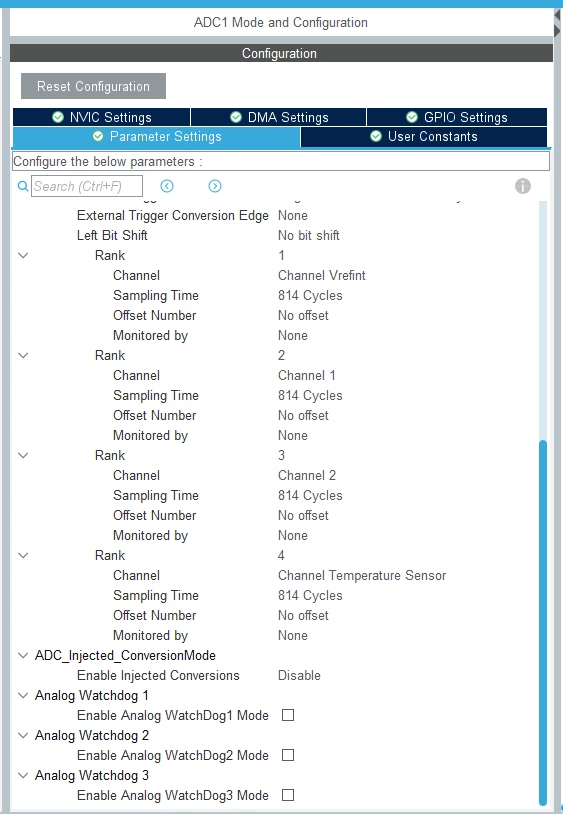Viewport: 563px width, 821px height.
Task: Enable Analog WatchDog3 Mode checkbox
Action: [288, 795]
